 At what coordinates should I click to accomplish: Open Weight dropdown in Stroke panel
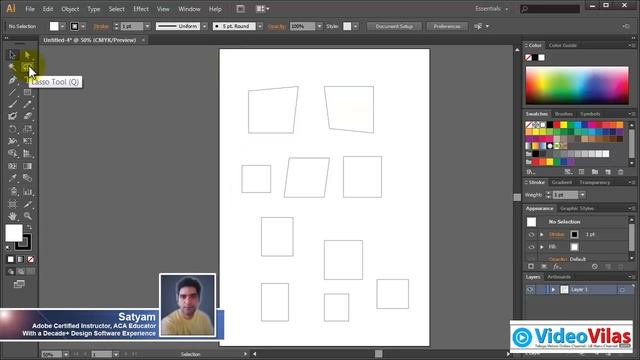point(582,195)
